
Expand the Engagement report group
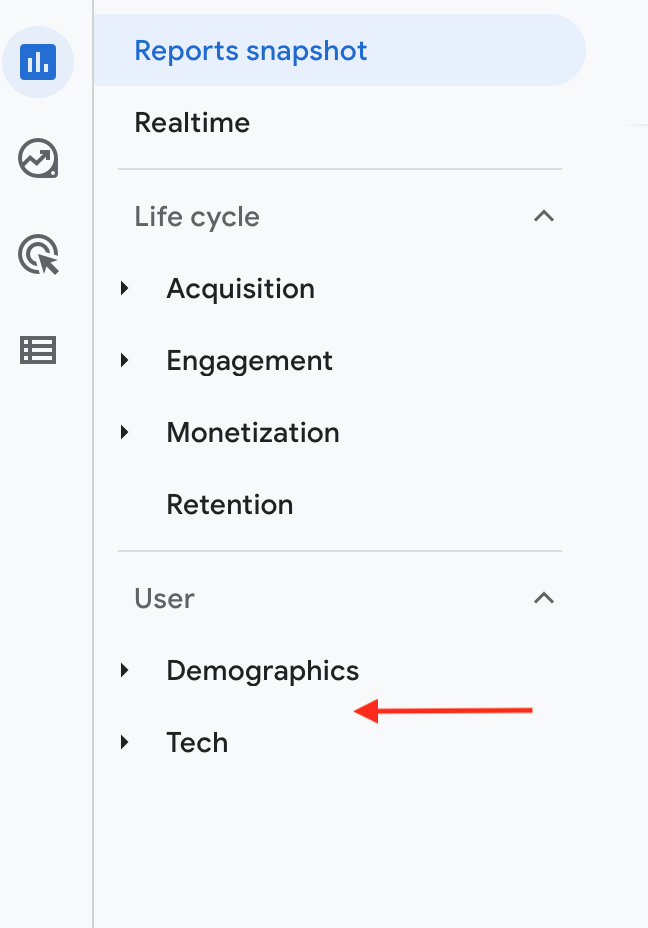point(125,360)
